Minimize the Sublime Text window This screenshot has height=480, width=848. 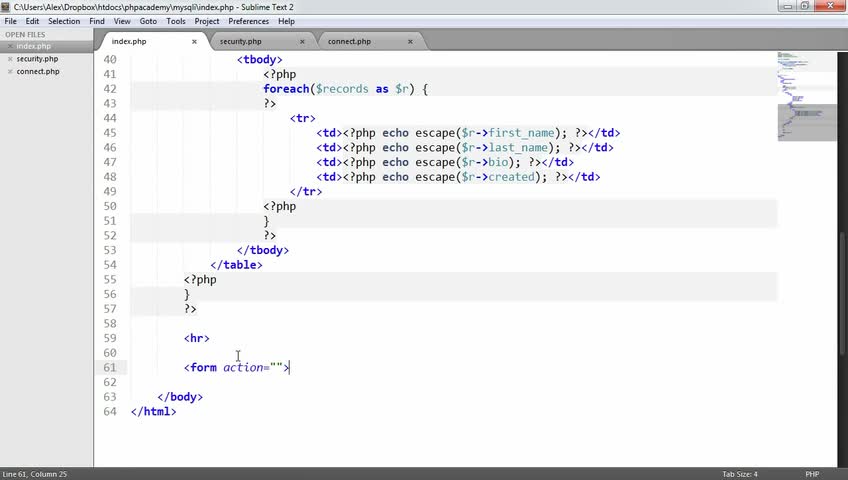(787, 6)
